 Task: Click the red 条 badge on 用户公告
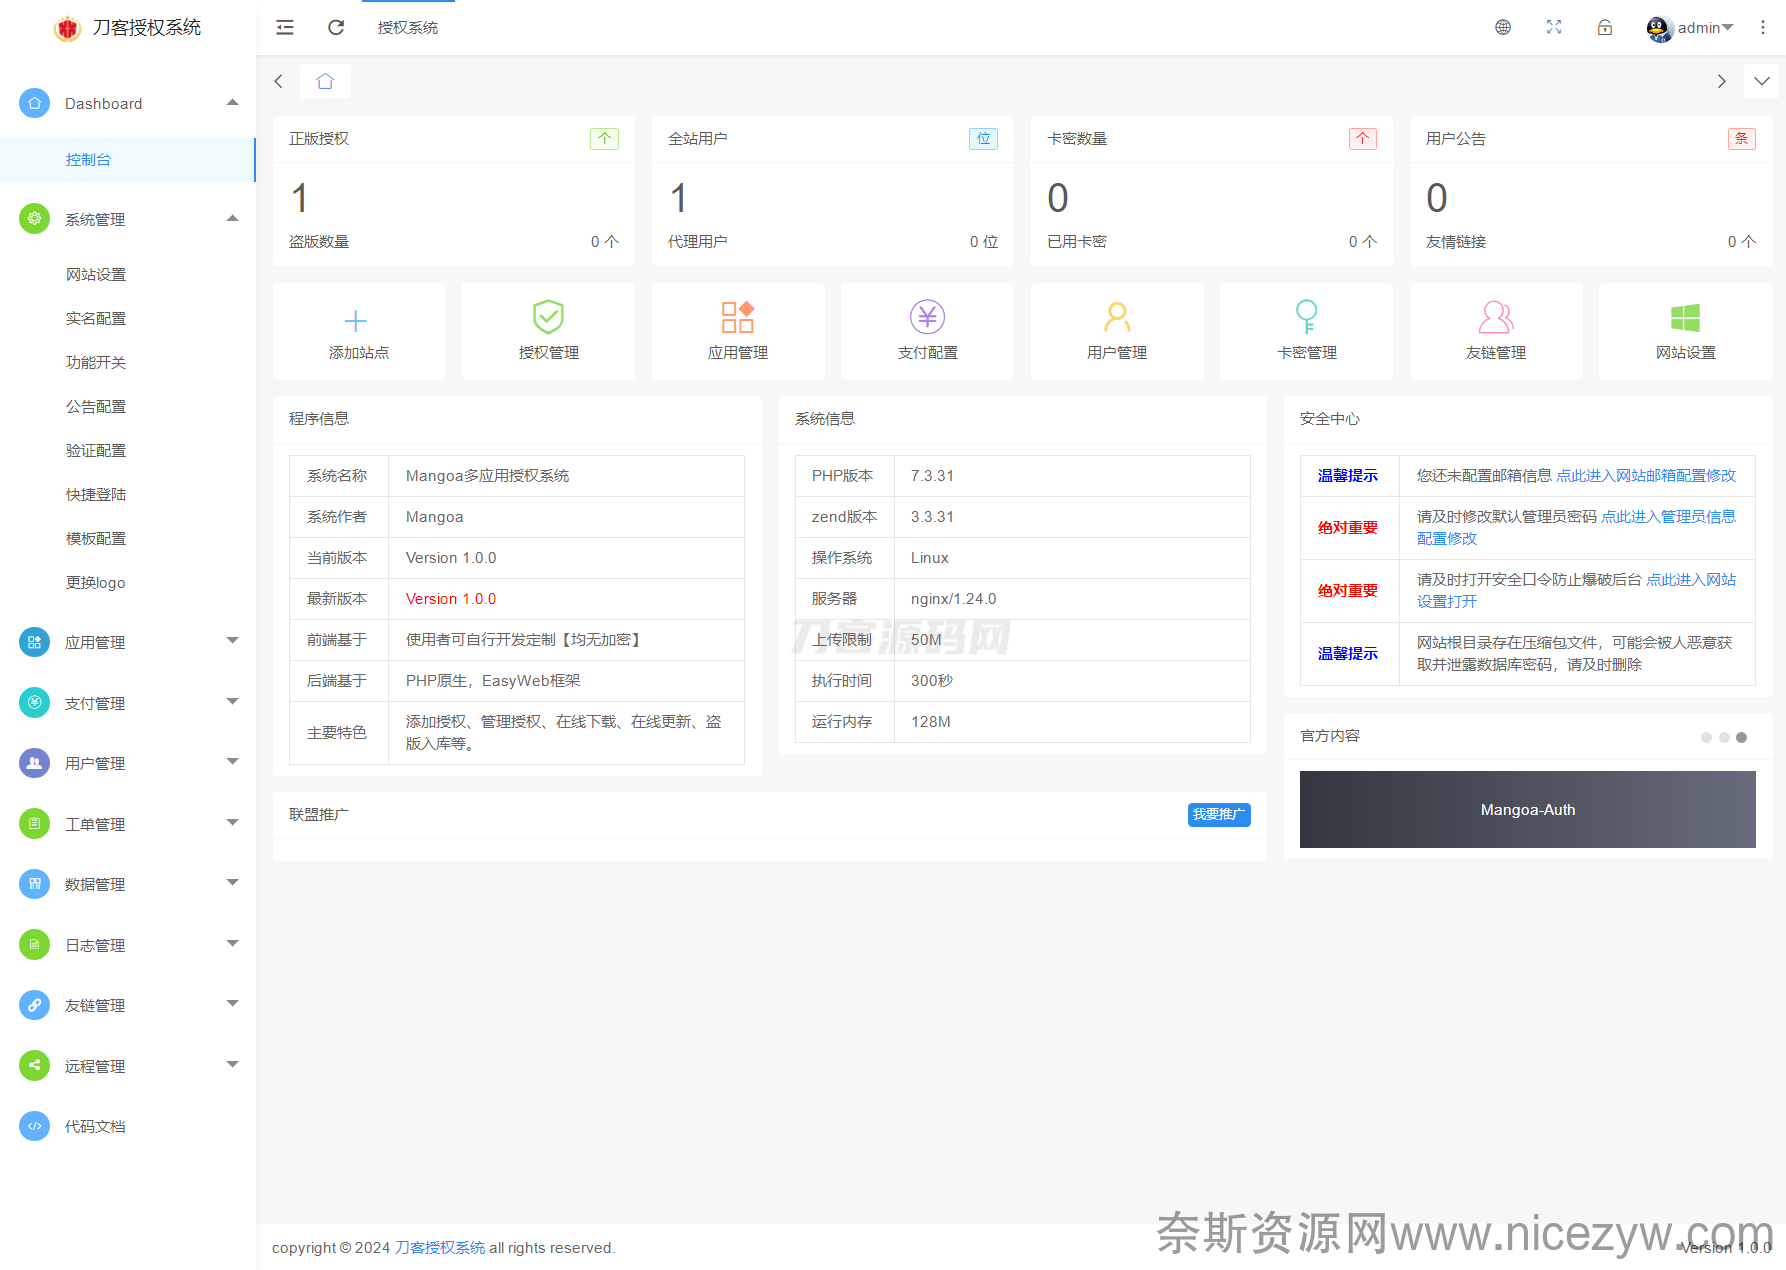point(1741,139)
